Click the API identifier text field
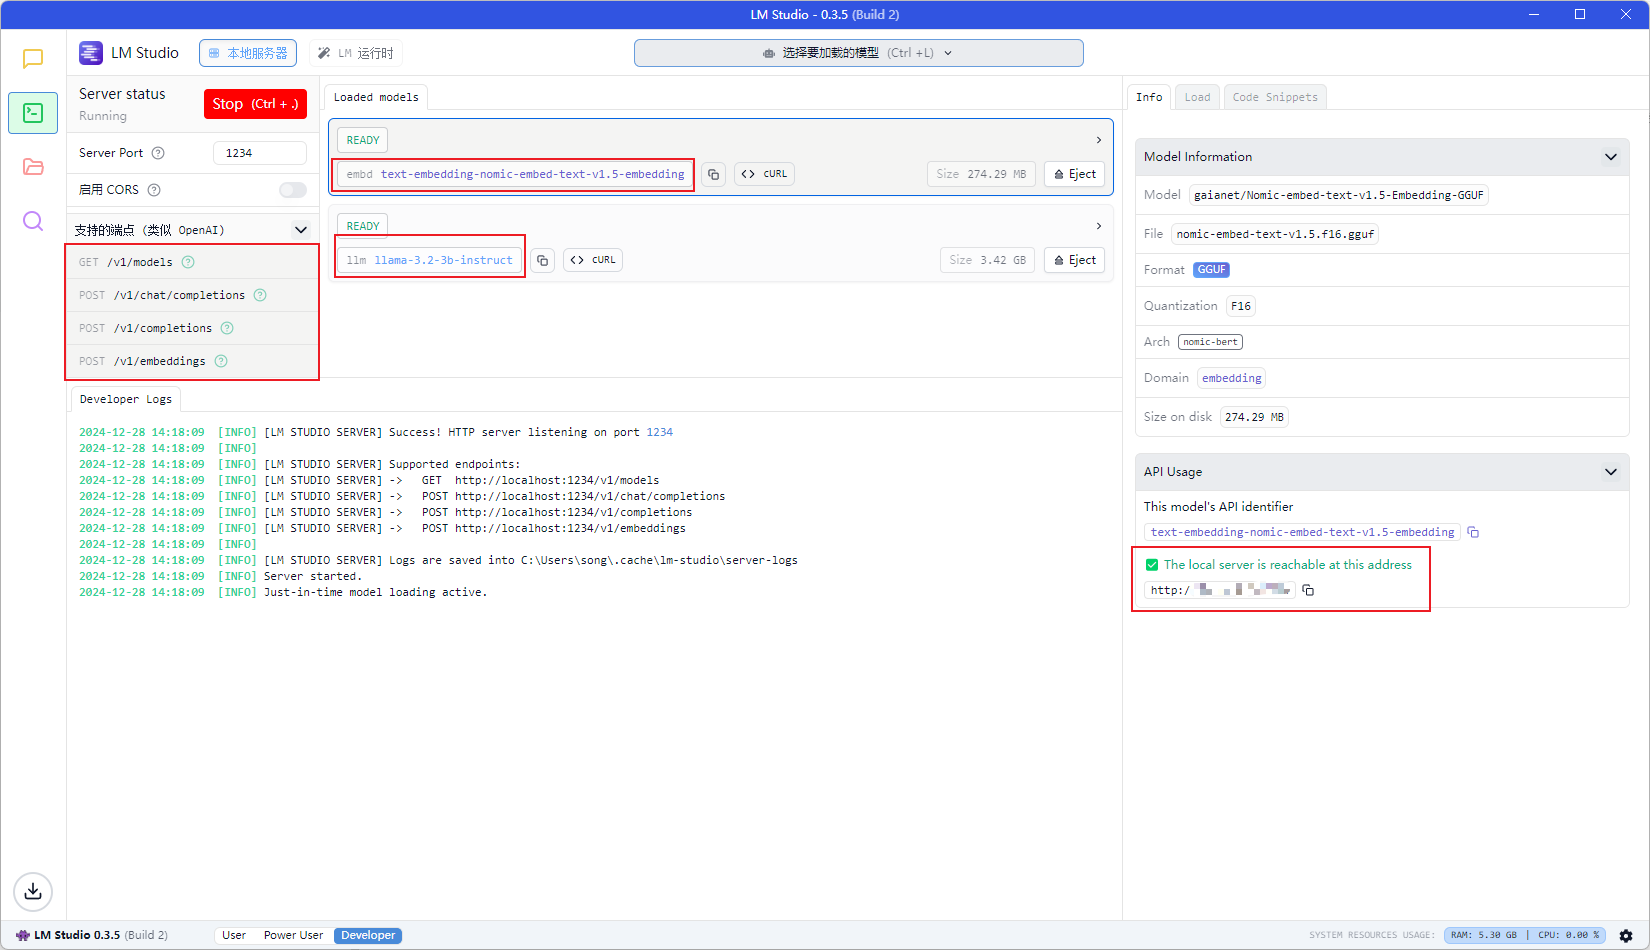The width and height of the screenshot is (1650, 950). point(1302,532)
